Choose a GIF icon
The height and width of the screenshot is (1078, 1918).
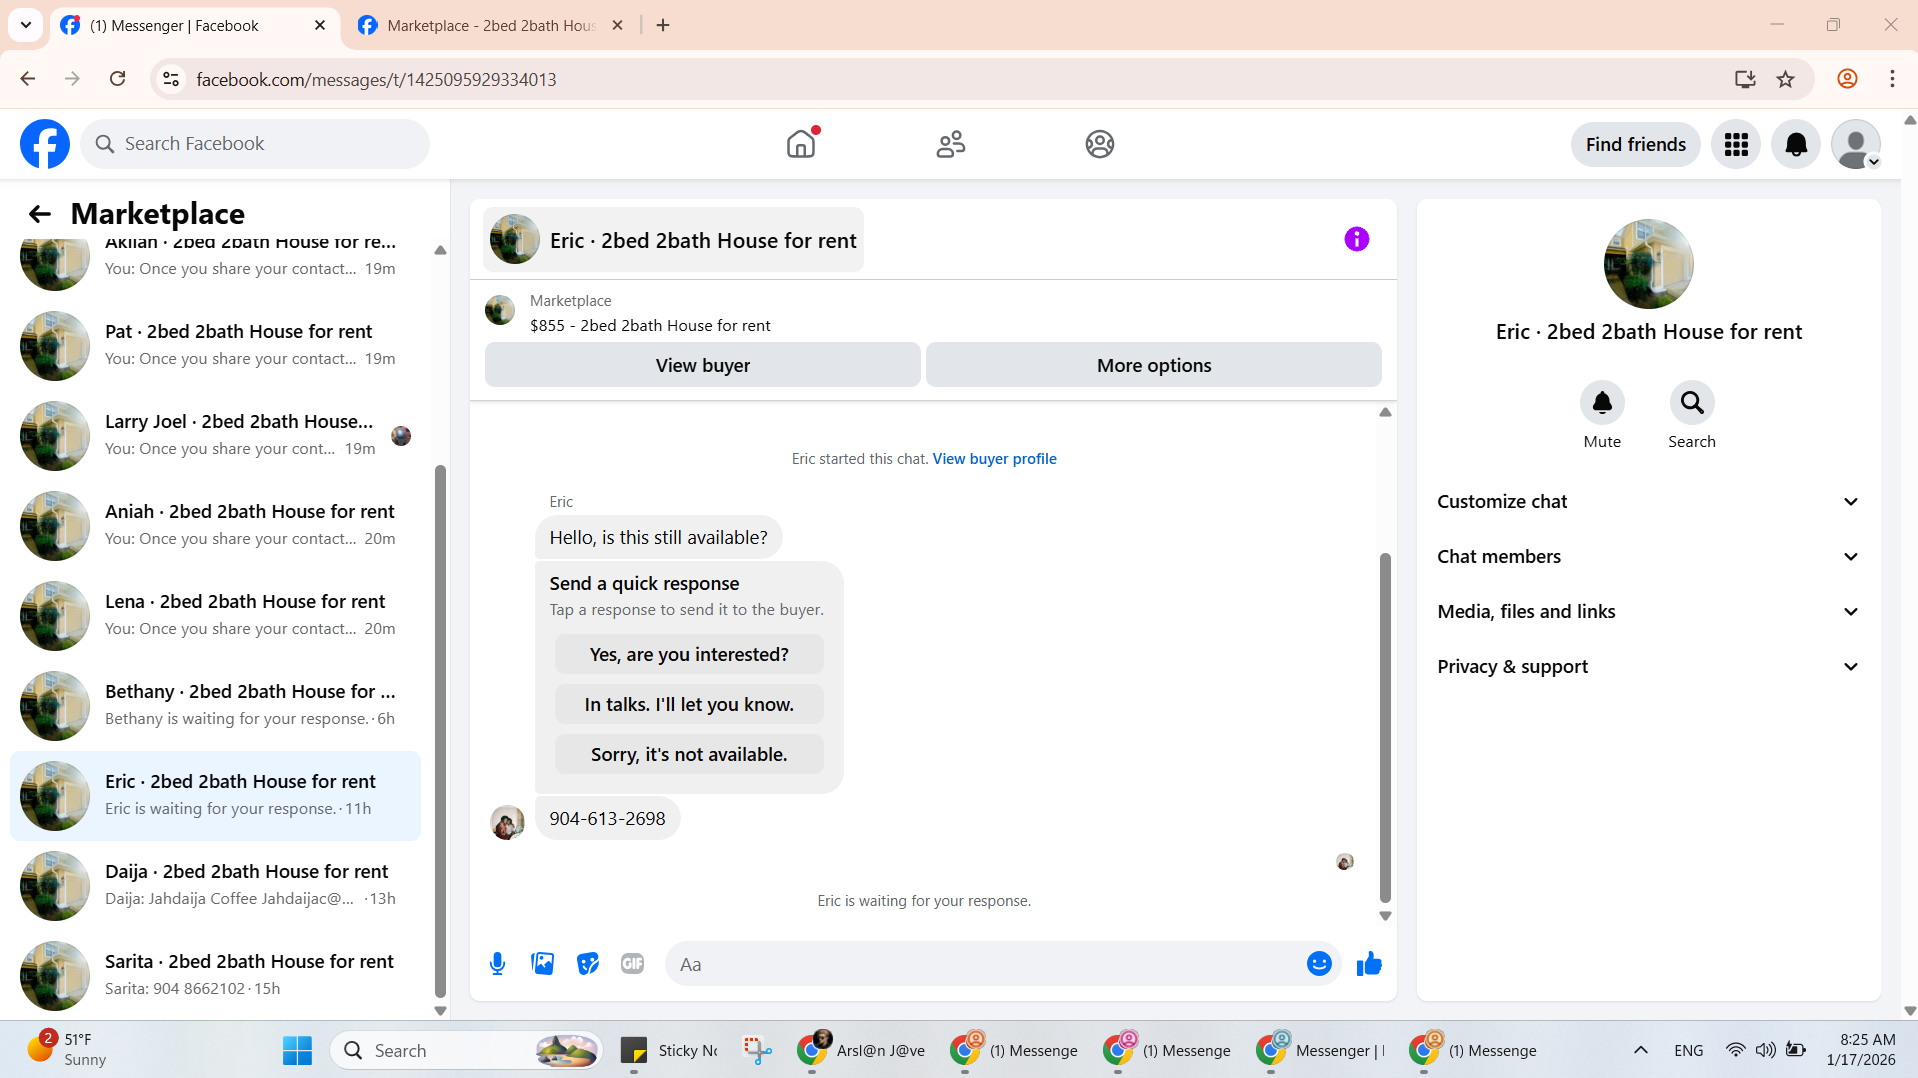click(633, 964)
